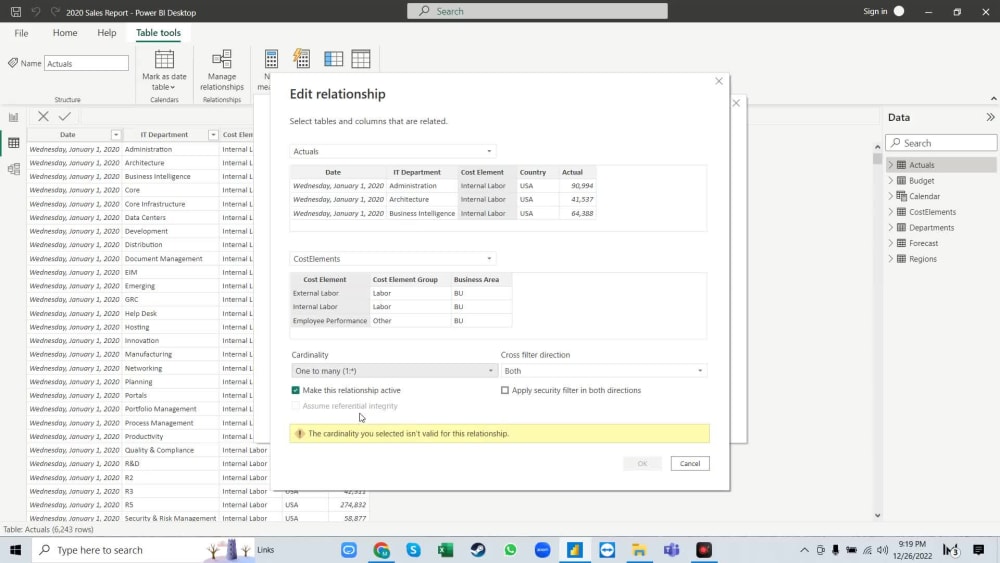1000x563 pixels.
Task: Click the Redo arrow in title bar
Action: point(55,11)
